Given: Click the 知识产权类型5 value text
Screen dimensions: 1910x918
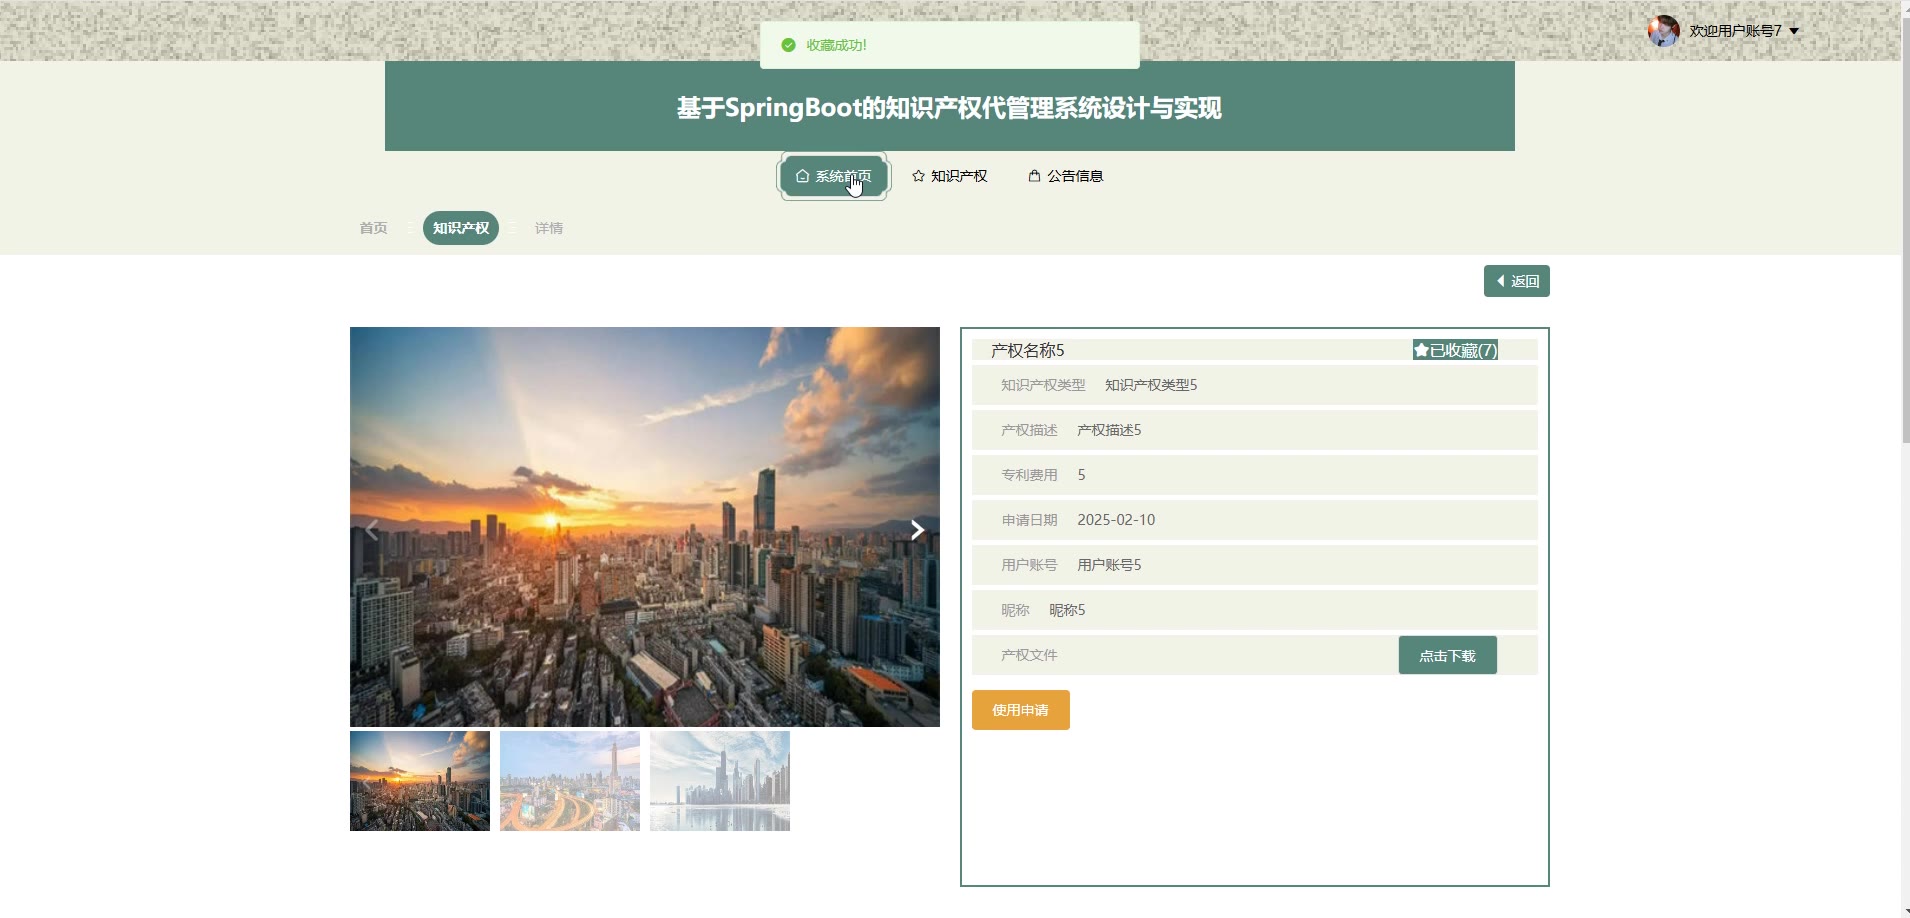Looking at the screenshot, I should (1151, 385).
